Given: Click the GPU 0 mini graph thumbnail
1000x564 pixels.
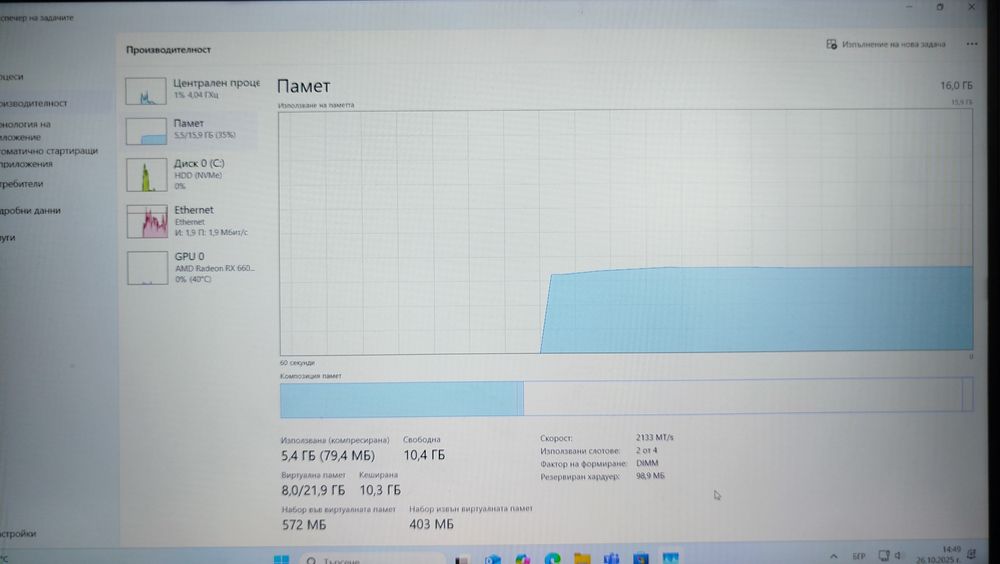Looking at the screenshot, I should point(147,268).
